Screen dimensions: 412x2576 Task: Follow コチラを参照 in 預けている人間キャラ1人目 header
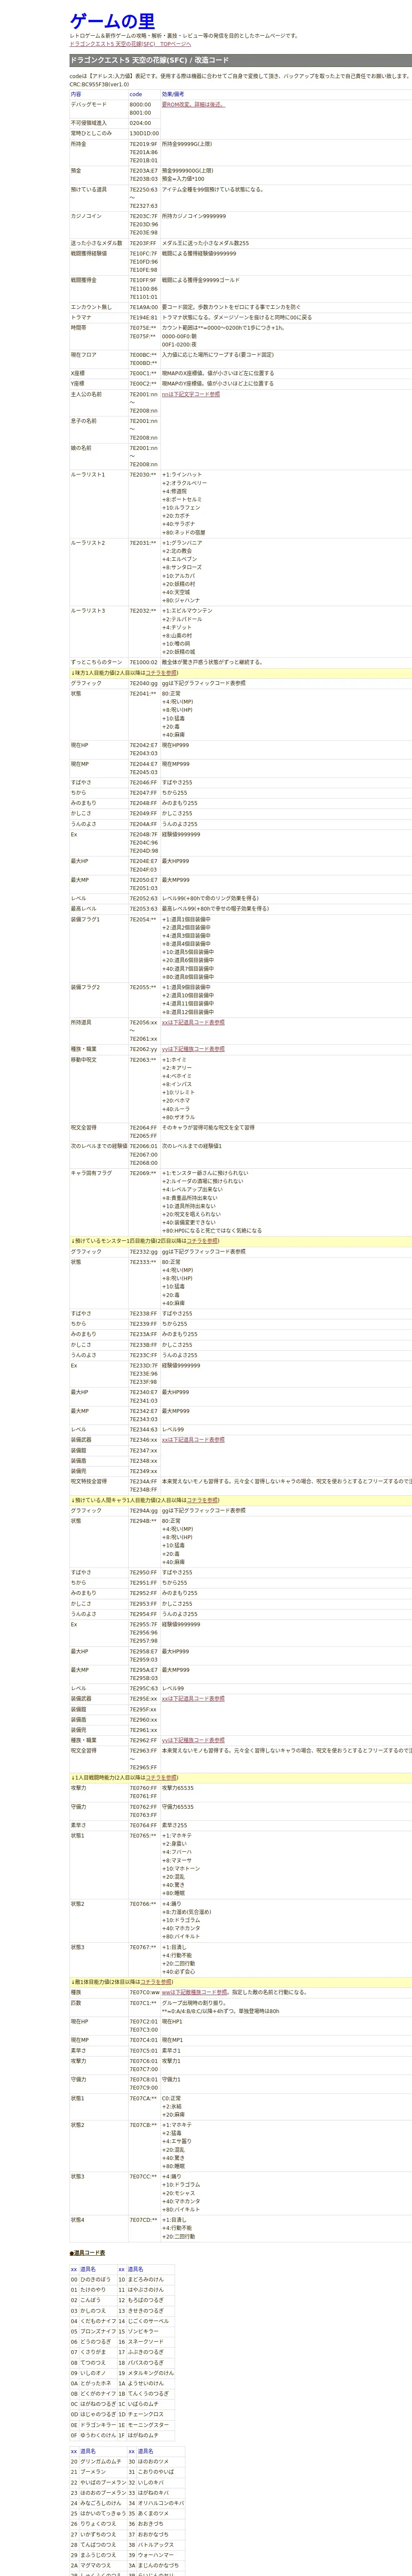click(x=203, y=1500)
